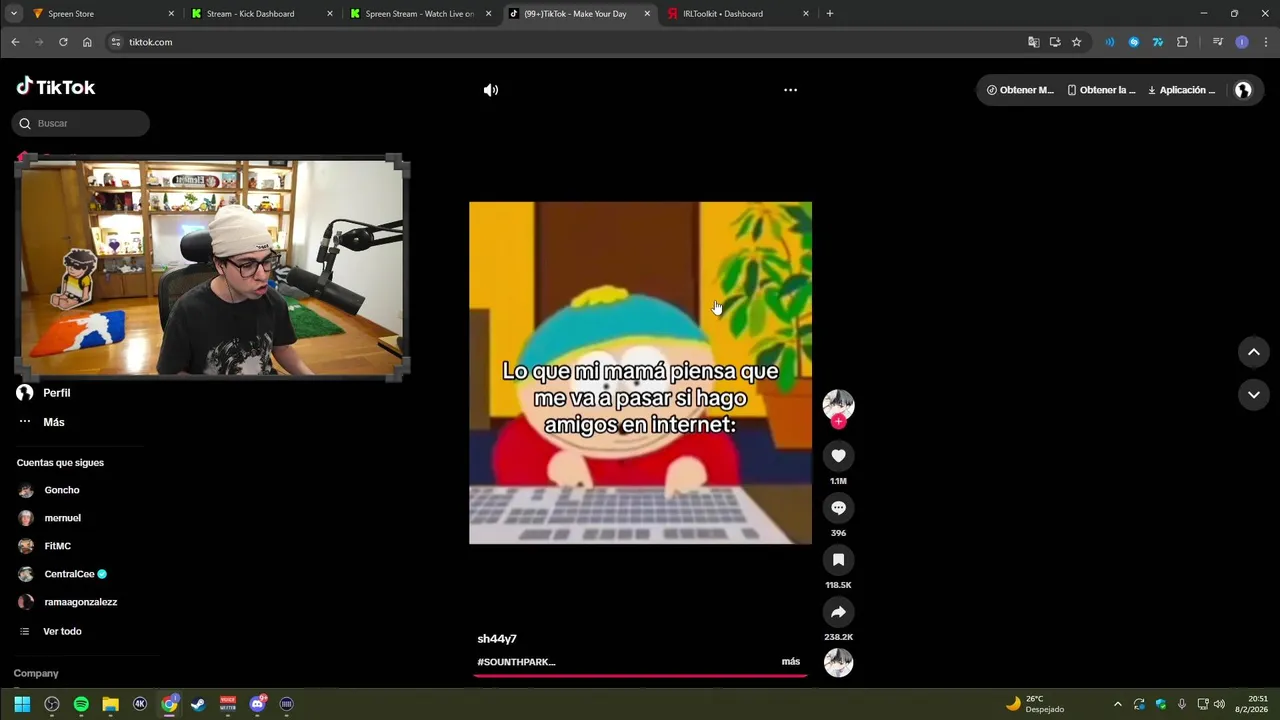Pause the South Park video
This screenshot has width=1280, height=720.
640,373
